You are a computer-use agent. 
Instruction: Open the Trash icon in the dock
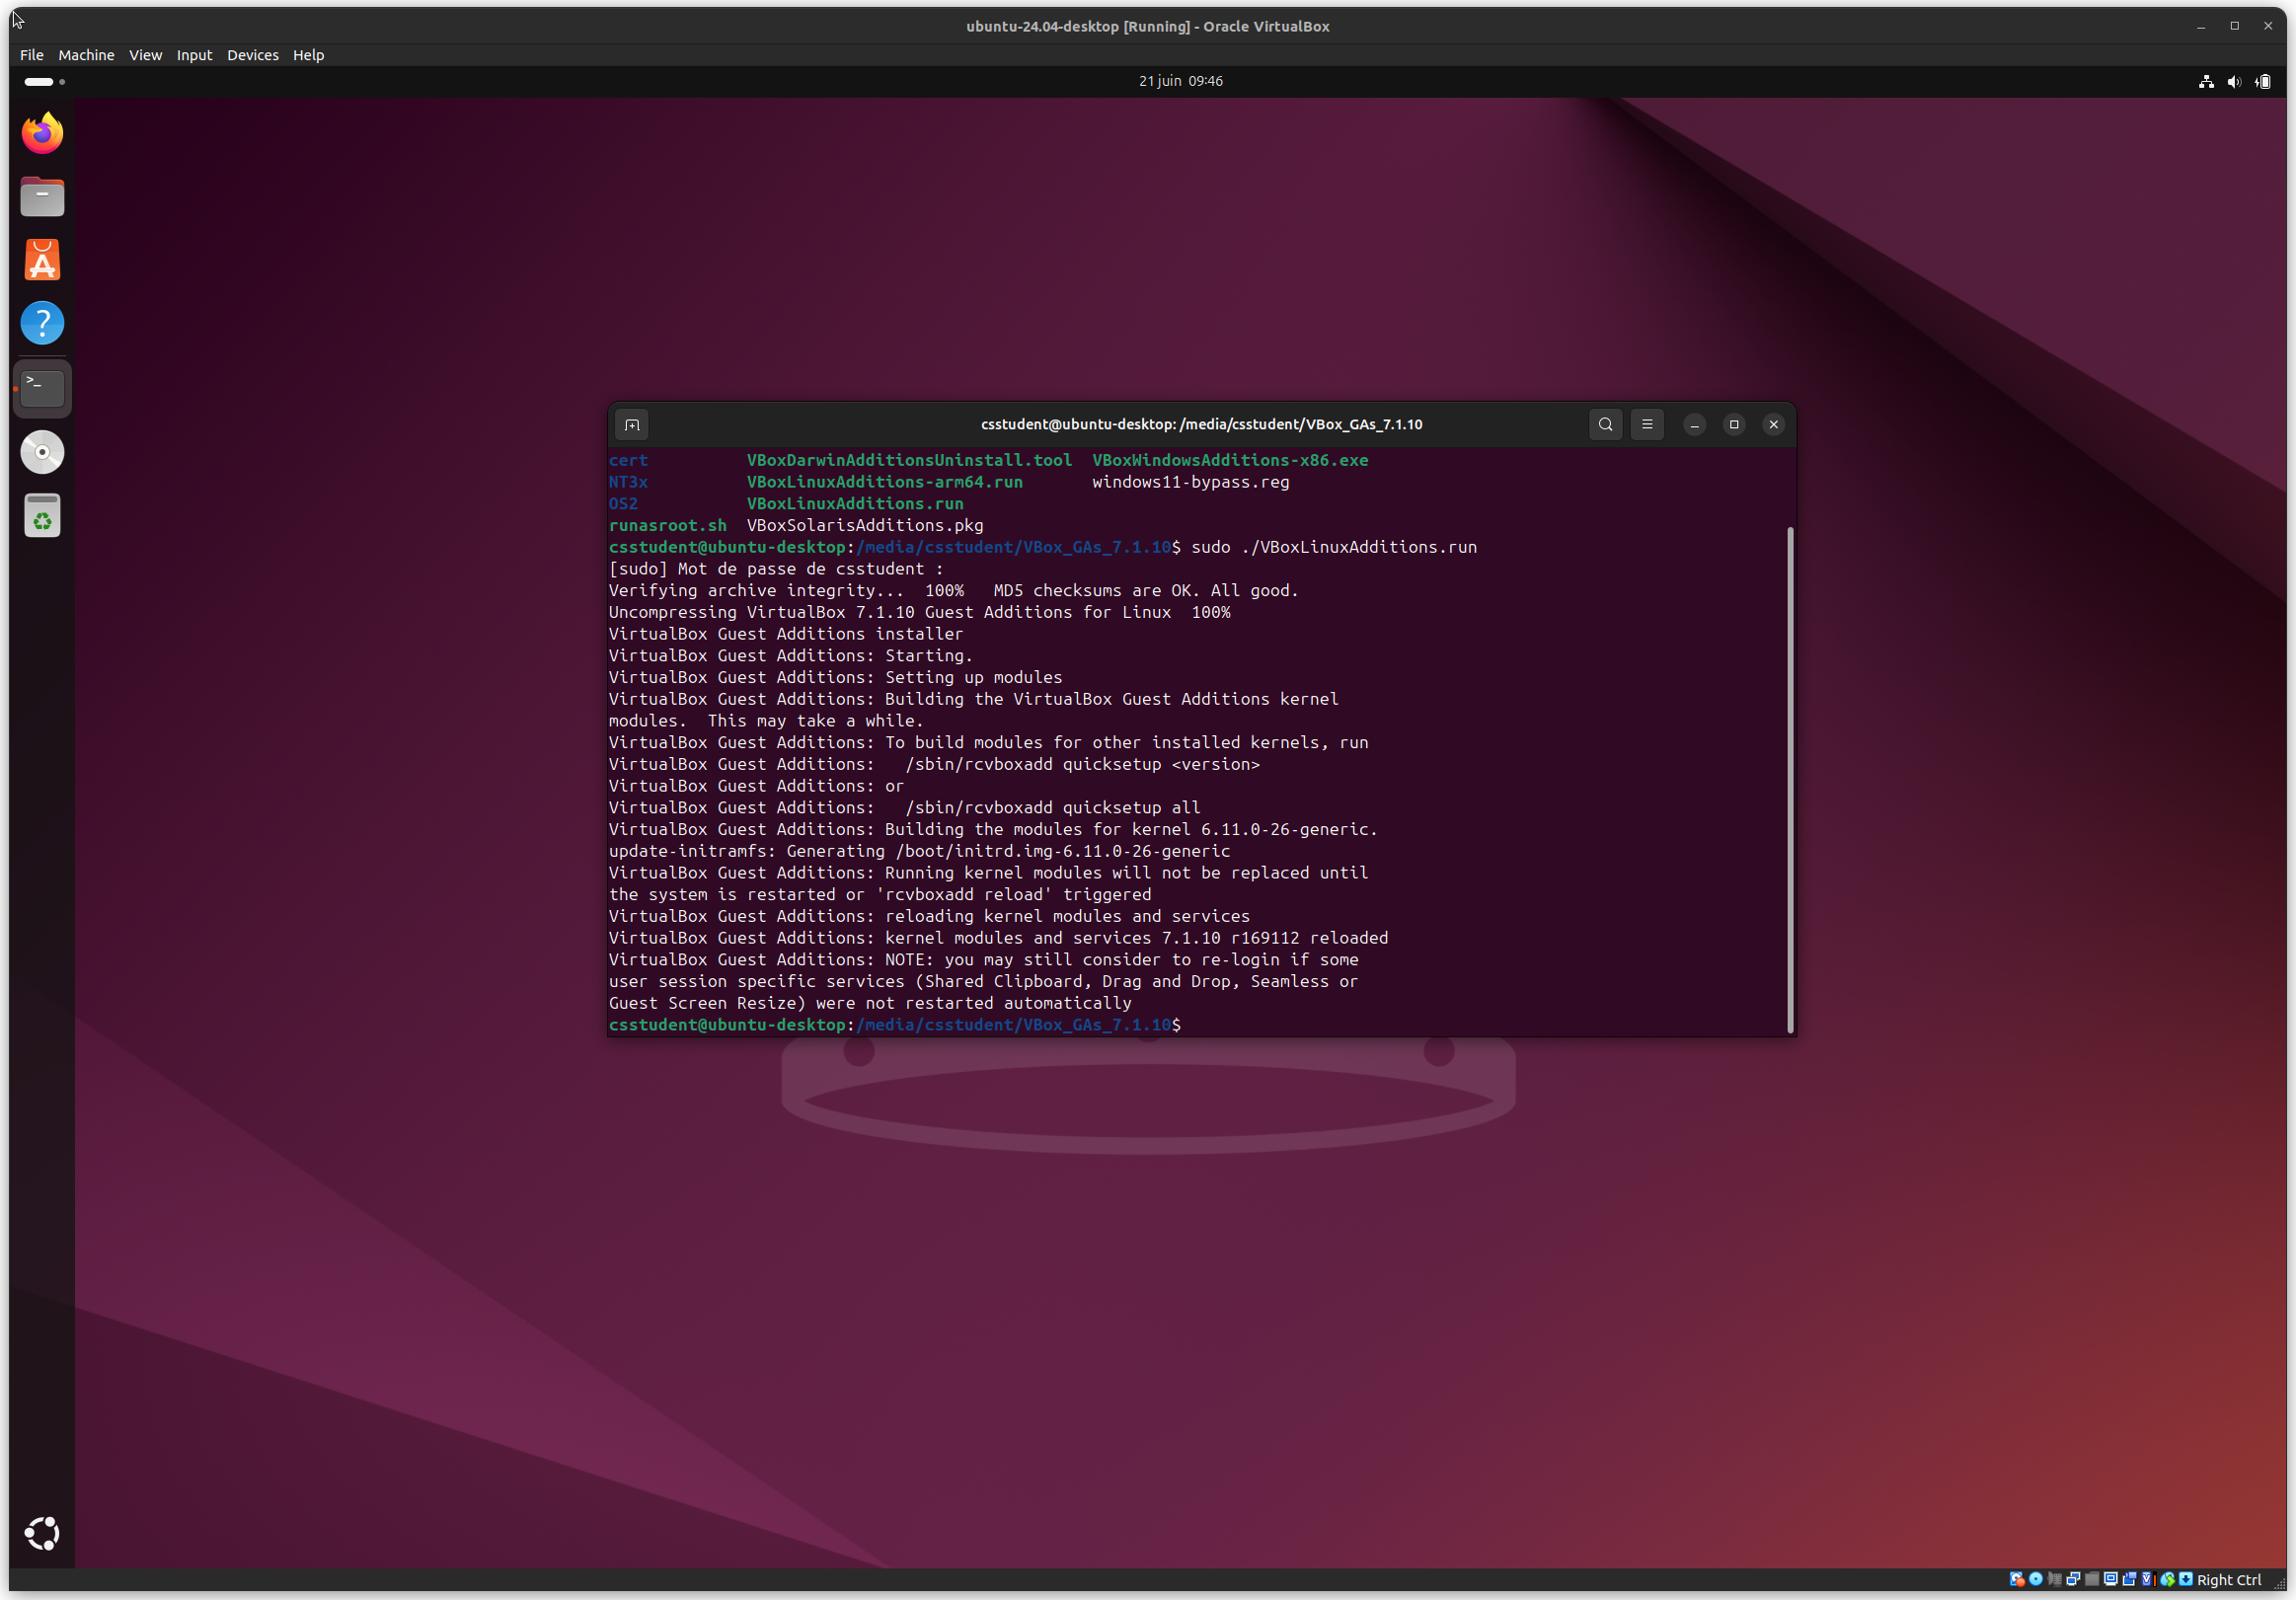pyautogui.click(x=42, y=516)
